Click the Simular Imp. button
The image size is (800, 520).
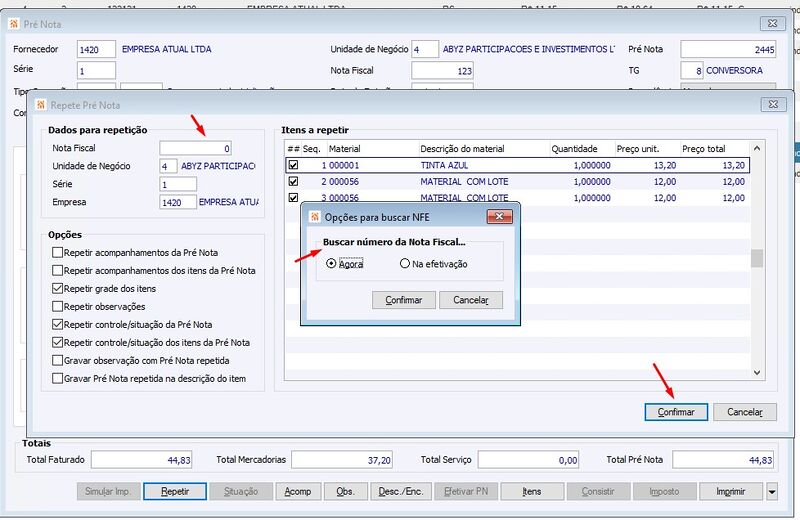(x=108, y=491)
